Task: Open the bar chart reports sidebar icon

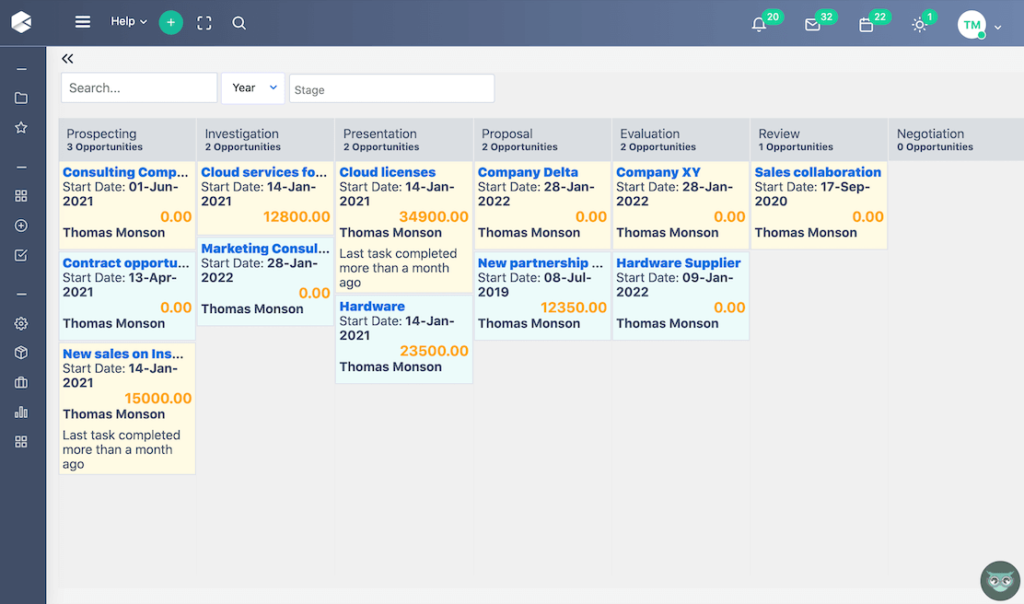Action: point(21,412)
